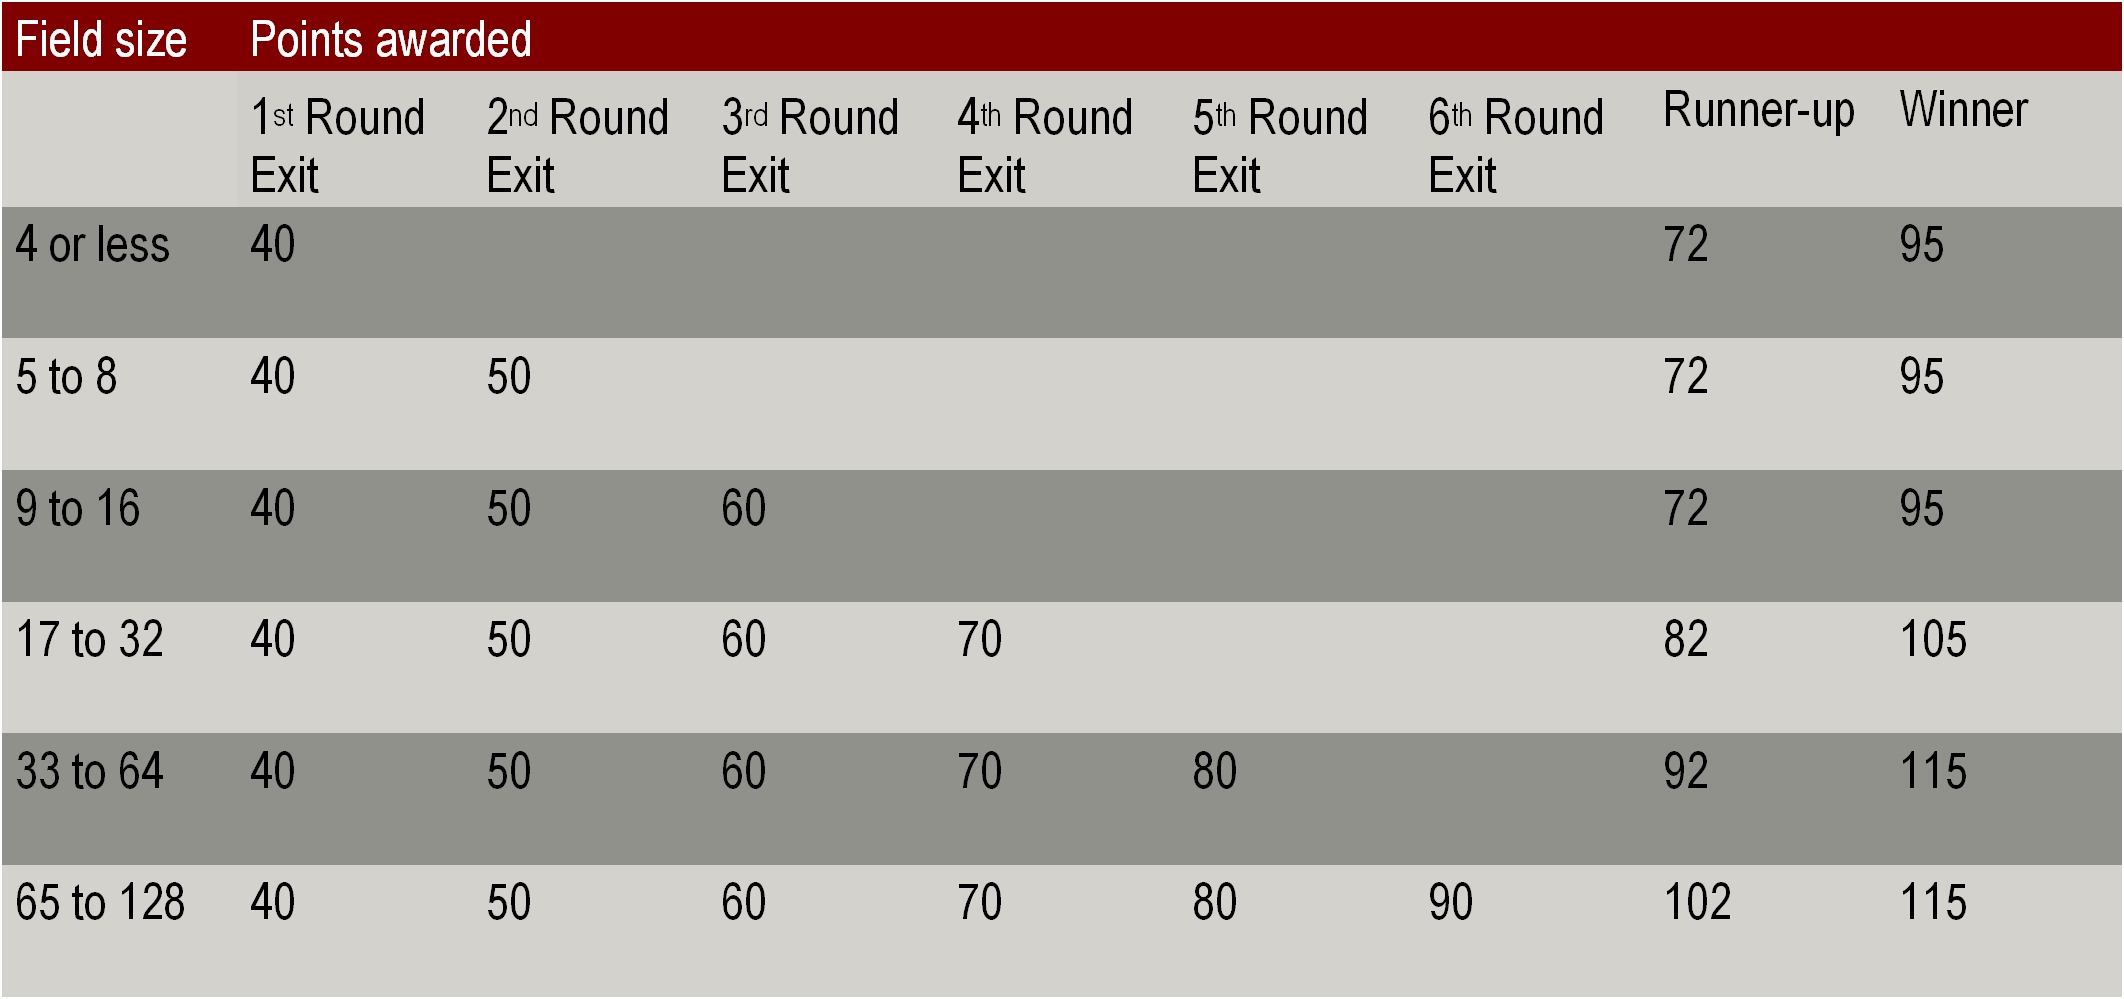Select the '9 to 16' field size cell
Image resolution: width=2124 pixels, height=999 pixels.
click(x=78, y=508)
